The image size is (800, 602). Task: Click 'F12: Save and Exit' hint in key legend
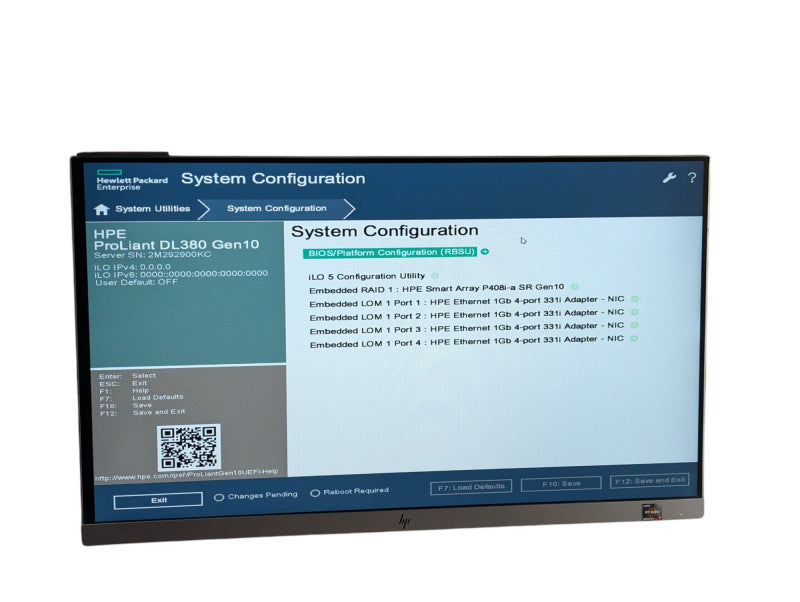143,412
